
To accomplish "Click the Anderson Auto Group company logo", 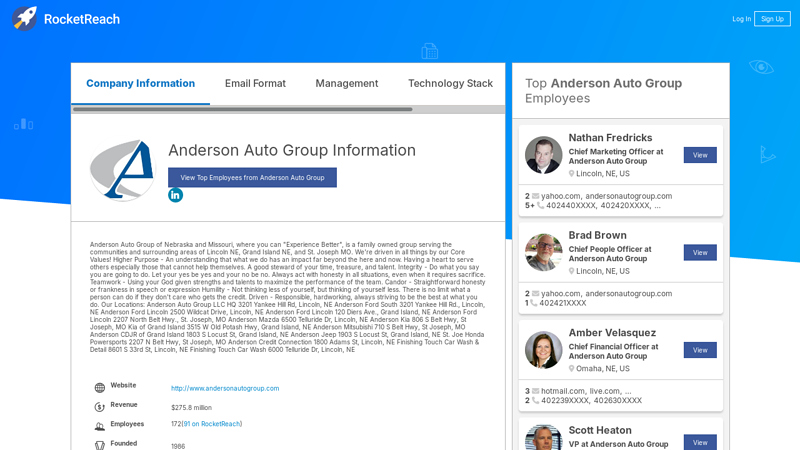I will pos(122,170).
